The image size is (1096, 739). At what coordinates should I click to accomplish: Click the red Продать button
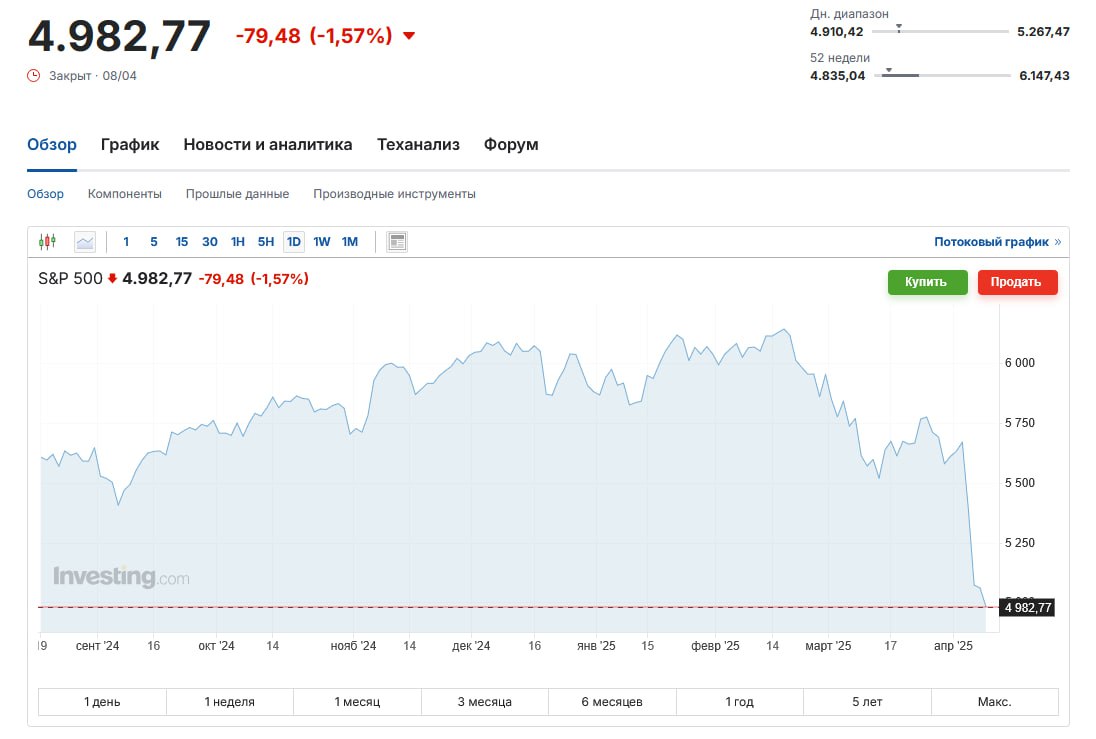click(x=1017, y=282)
